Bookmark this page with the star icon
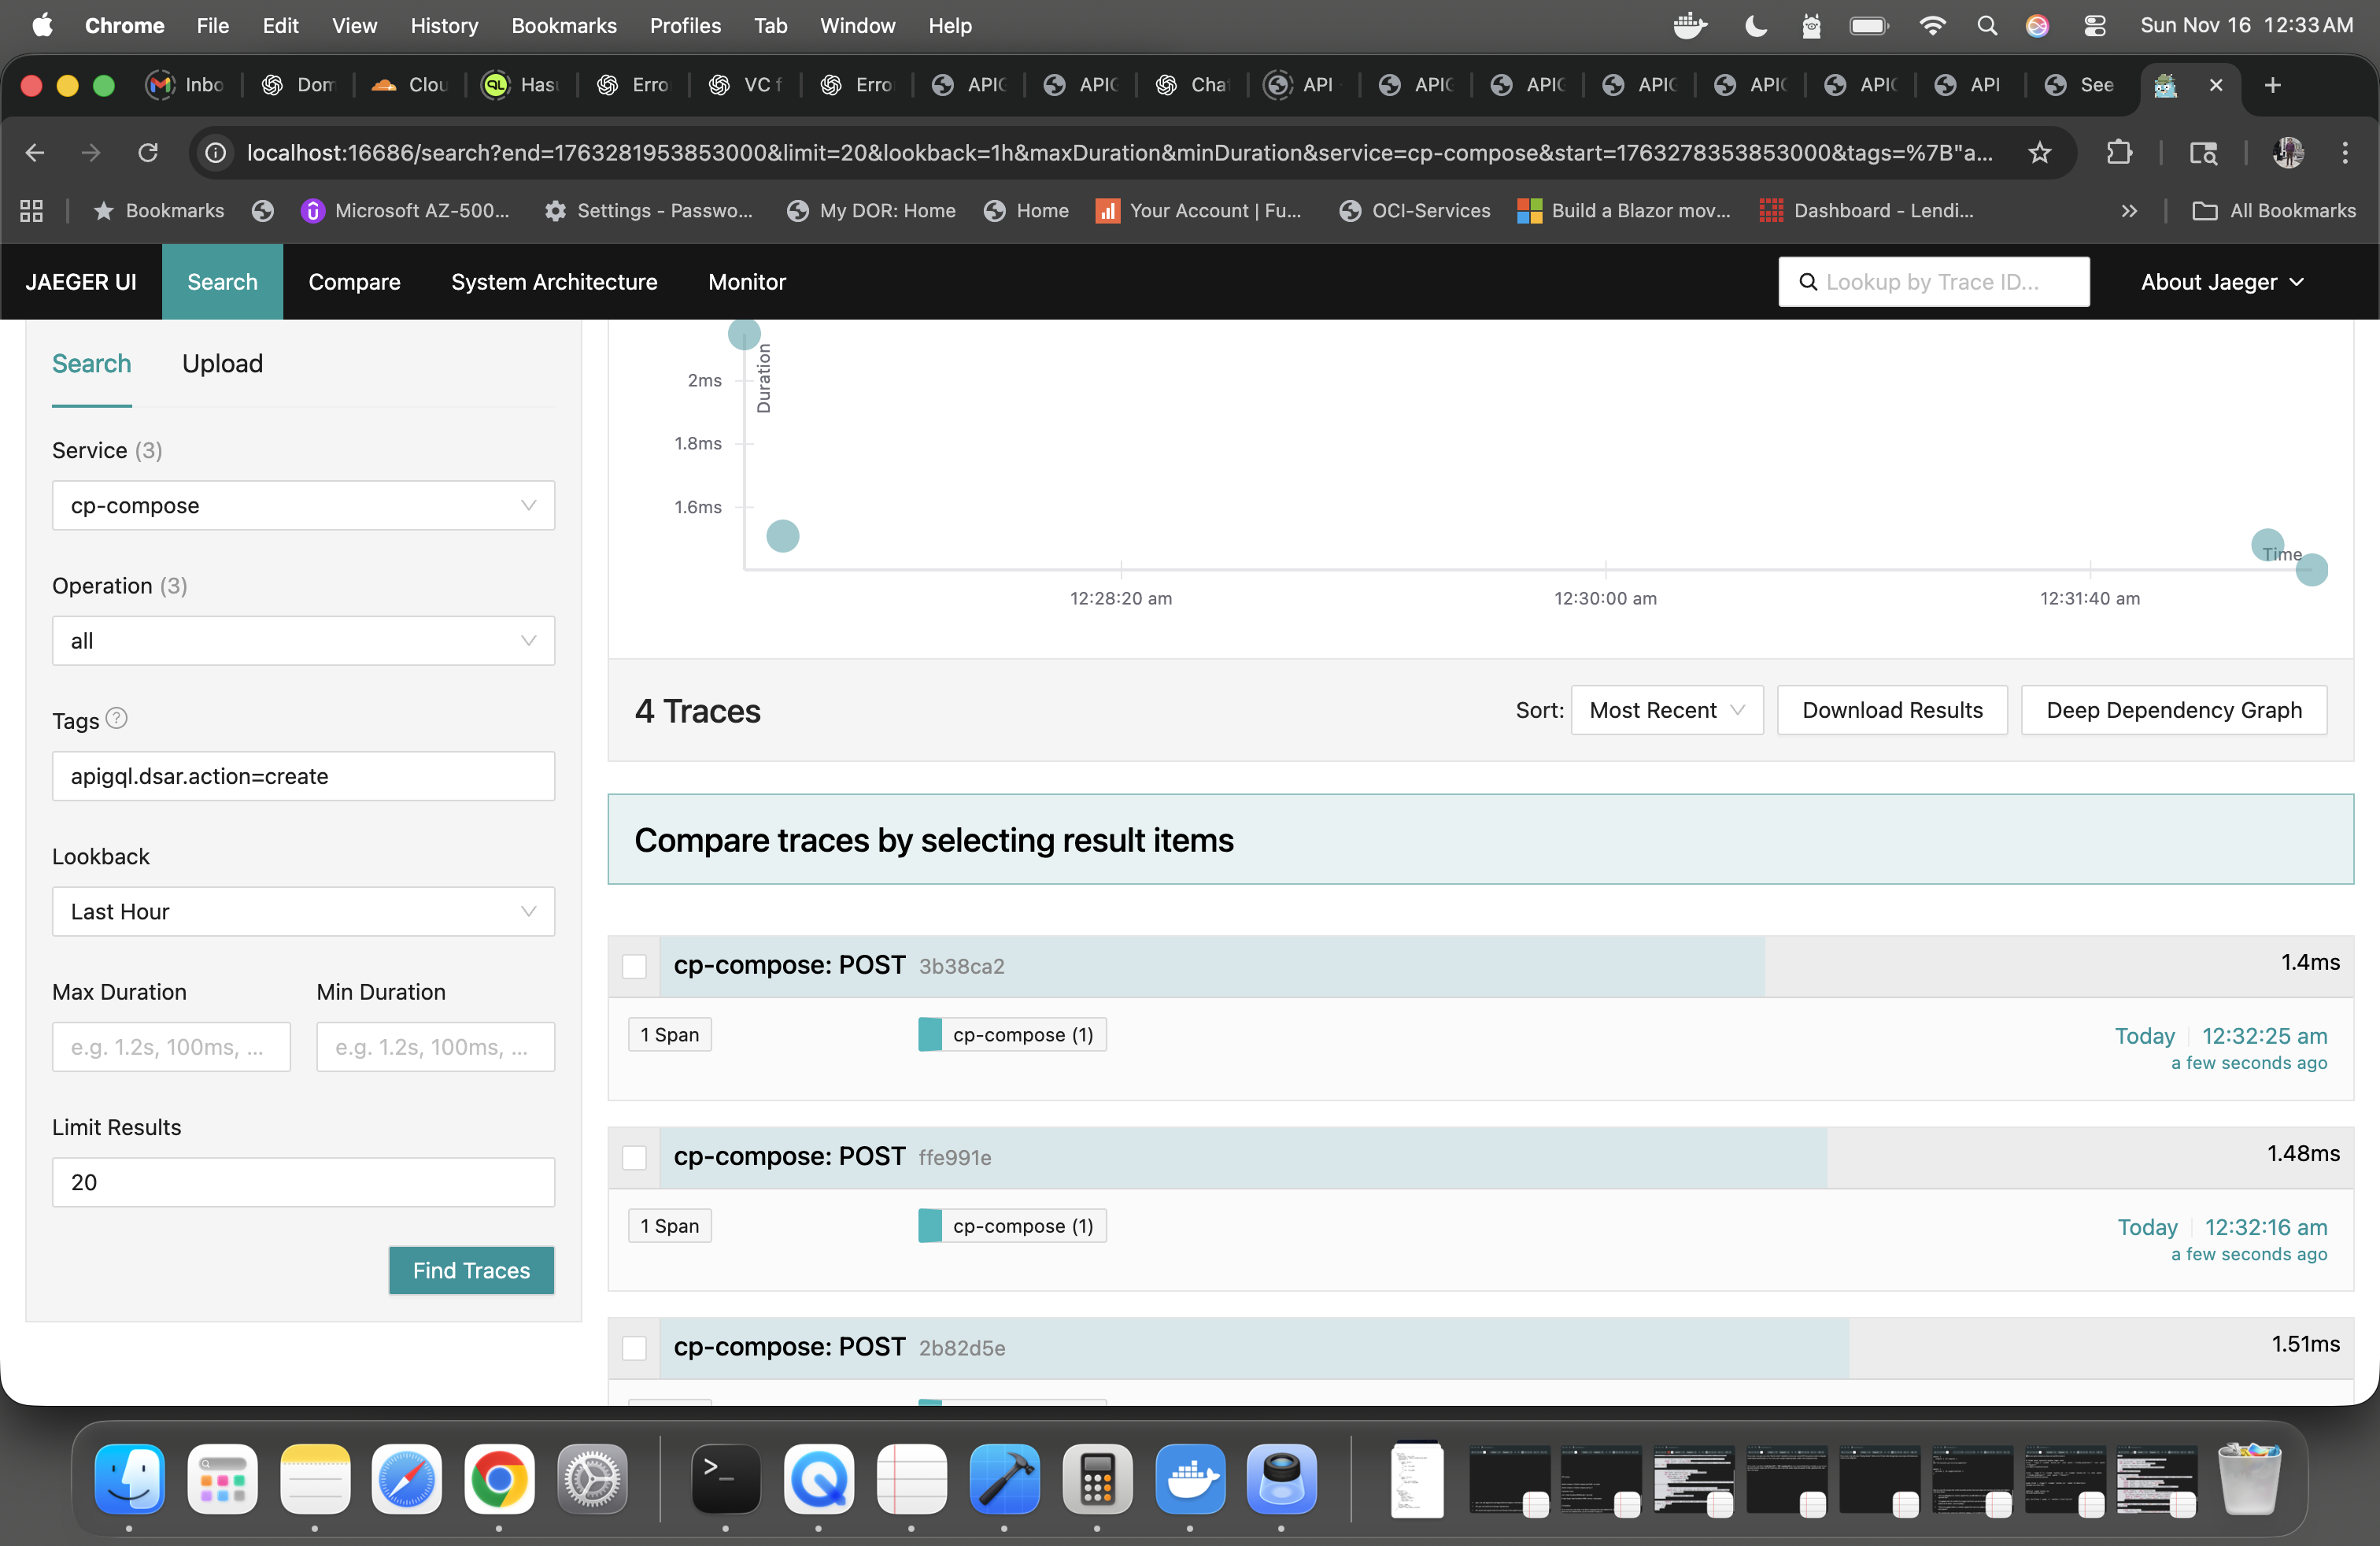Image resolution: width=2380 pixels, height=1546 pixels. click(2040, 152)
